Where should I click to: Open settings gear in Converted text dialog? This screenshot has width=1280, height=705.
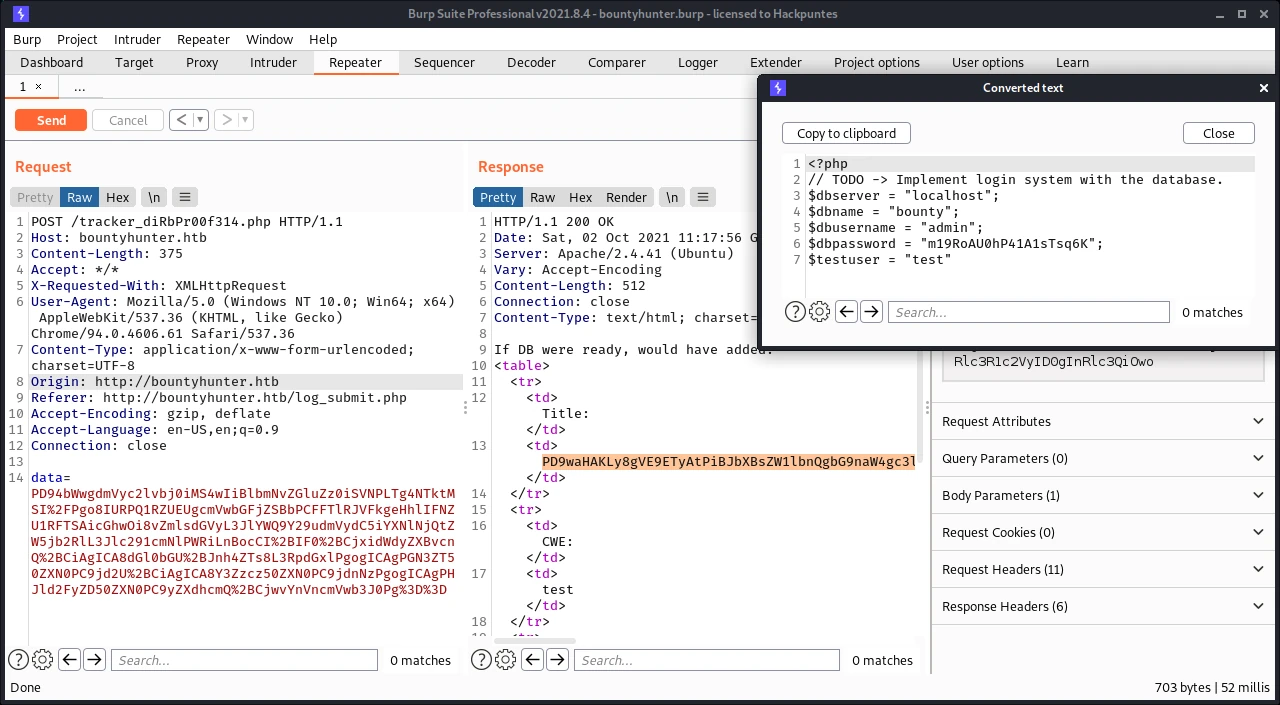tap(819, 312)
